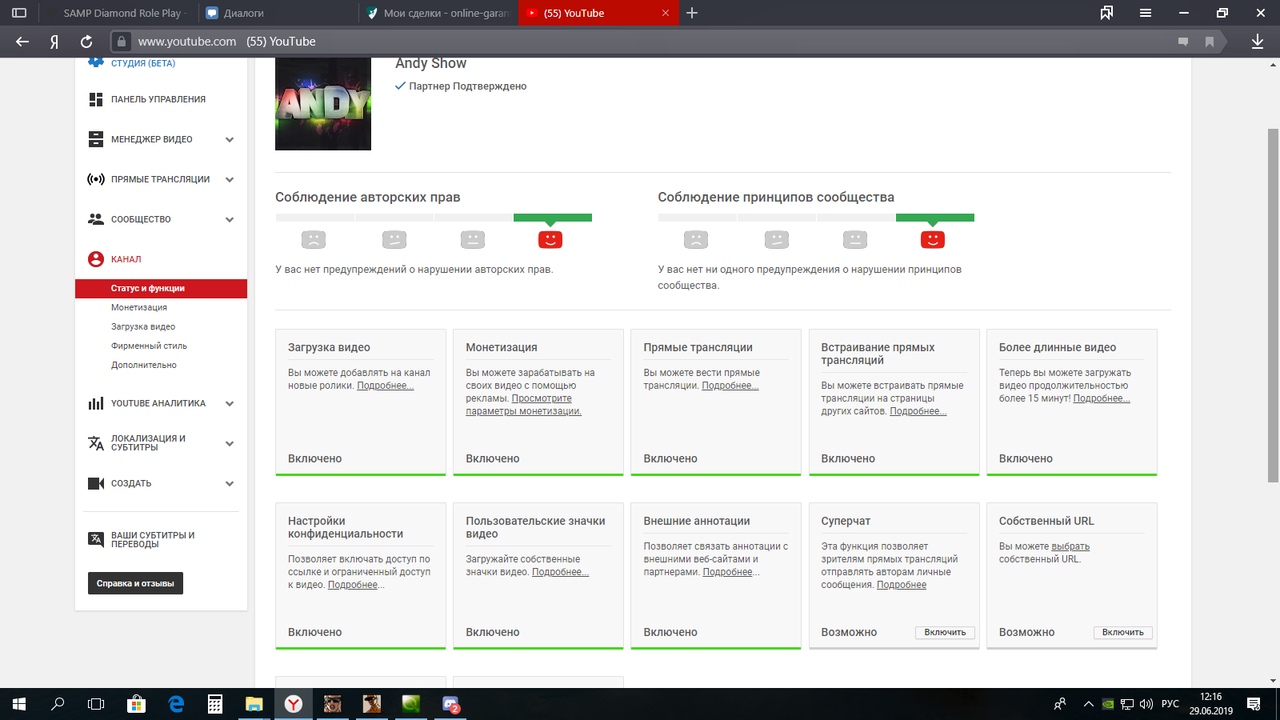This screenshot has width=1280, height=720.
Task: Click the Ваши субтитры и переводы icon
Action: [96, 540]
